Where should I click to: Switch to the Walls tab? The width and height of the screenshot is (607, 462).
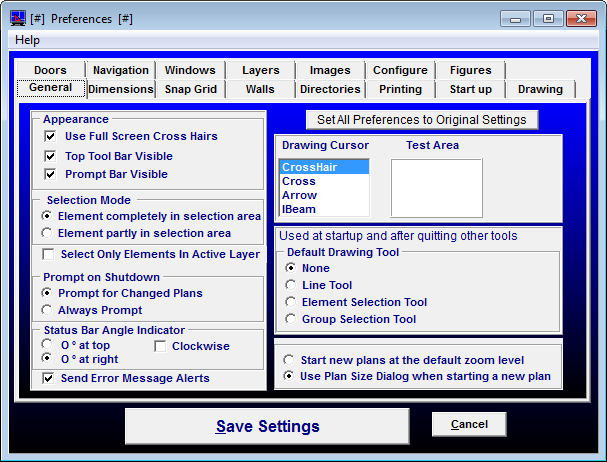coord(260,89)
